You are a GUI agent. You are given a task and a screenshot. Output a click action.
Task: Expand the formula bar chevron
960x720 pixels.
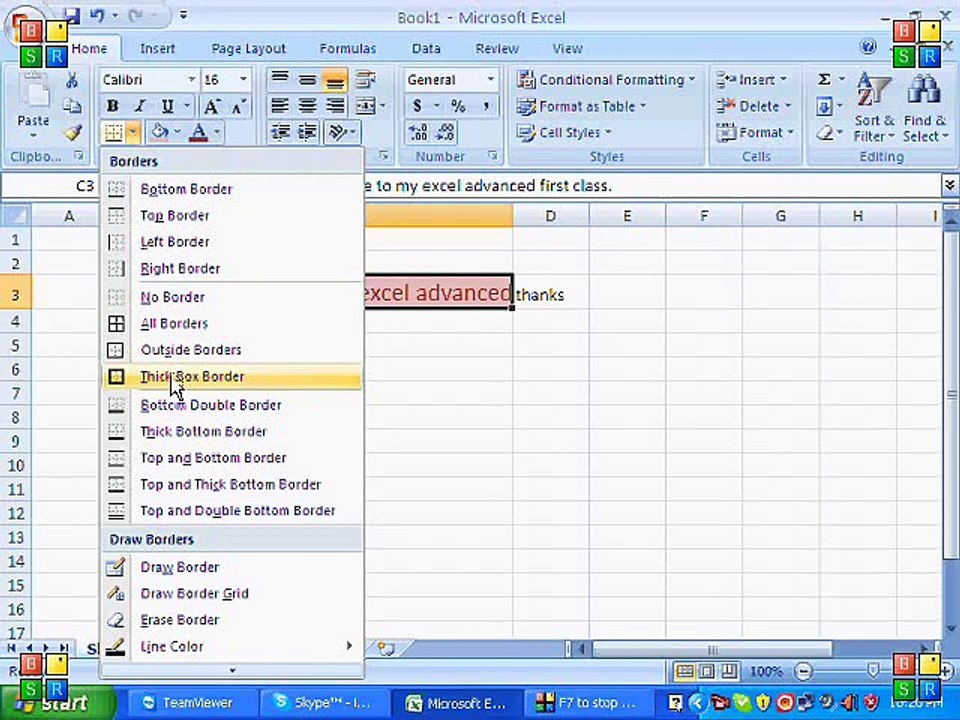point(950,185)
